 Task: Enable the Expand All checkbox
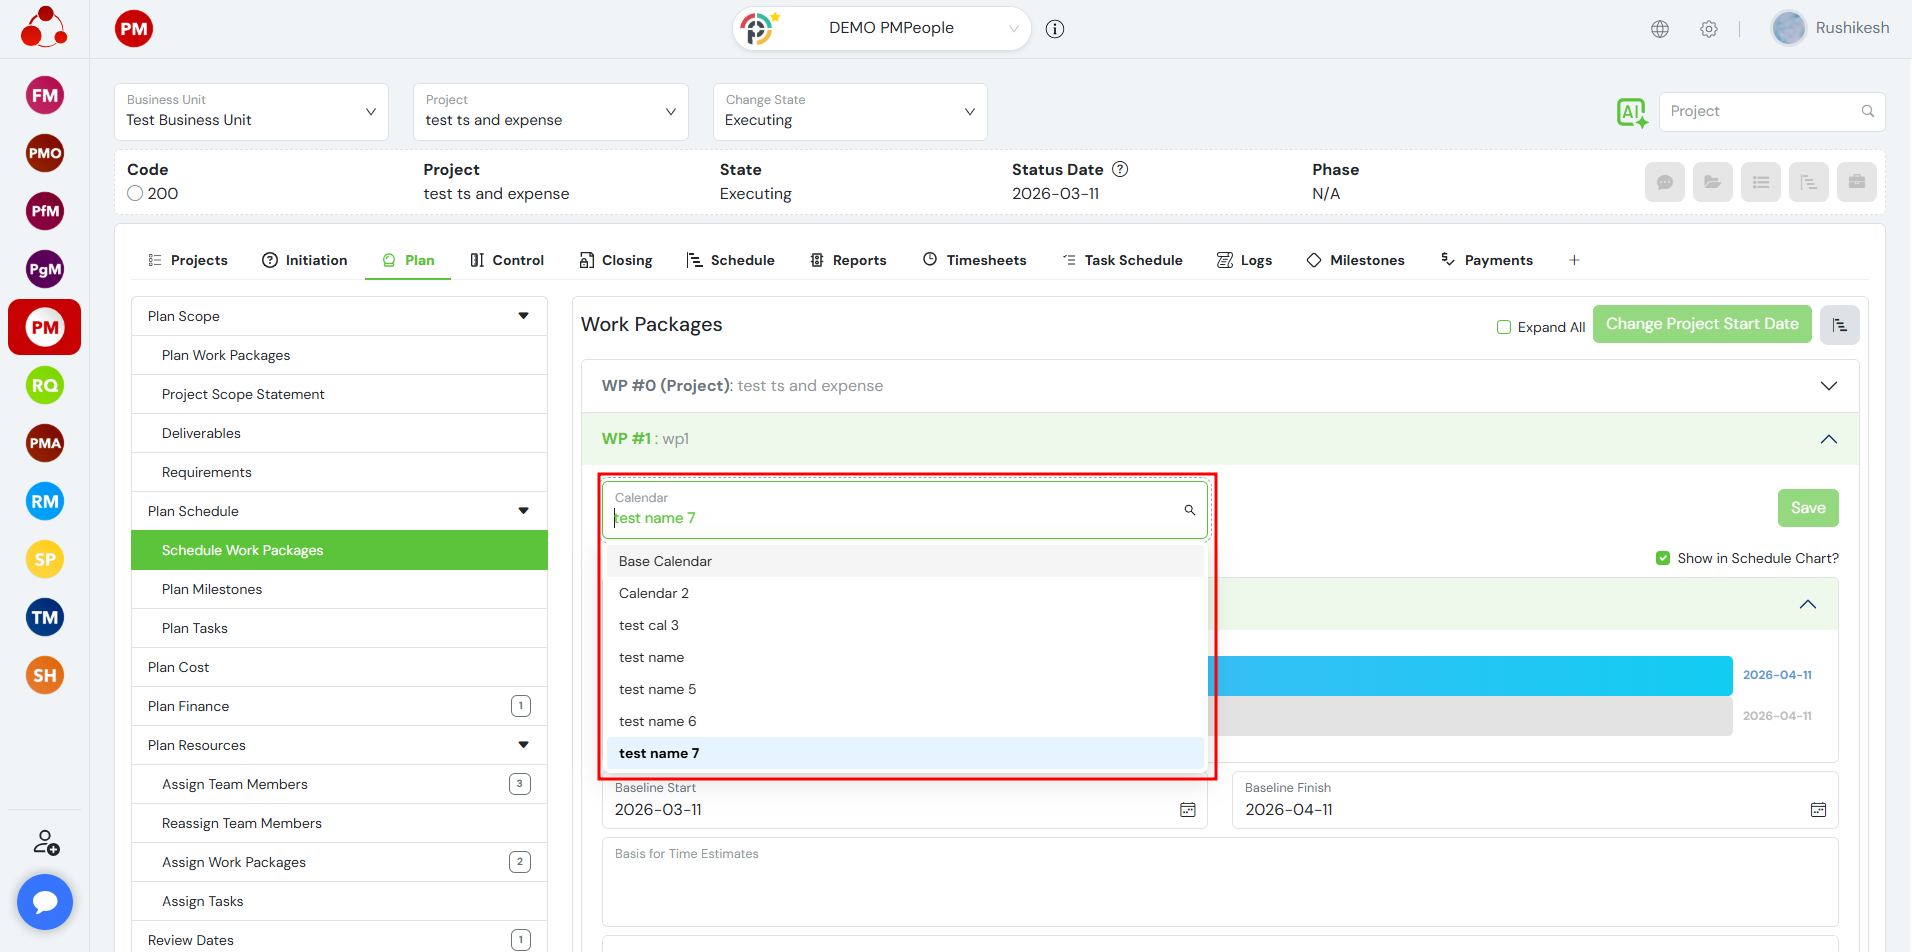(x=1504, y=327)
